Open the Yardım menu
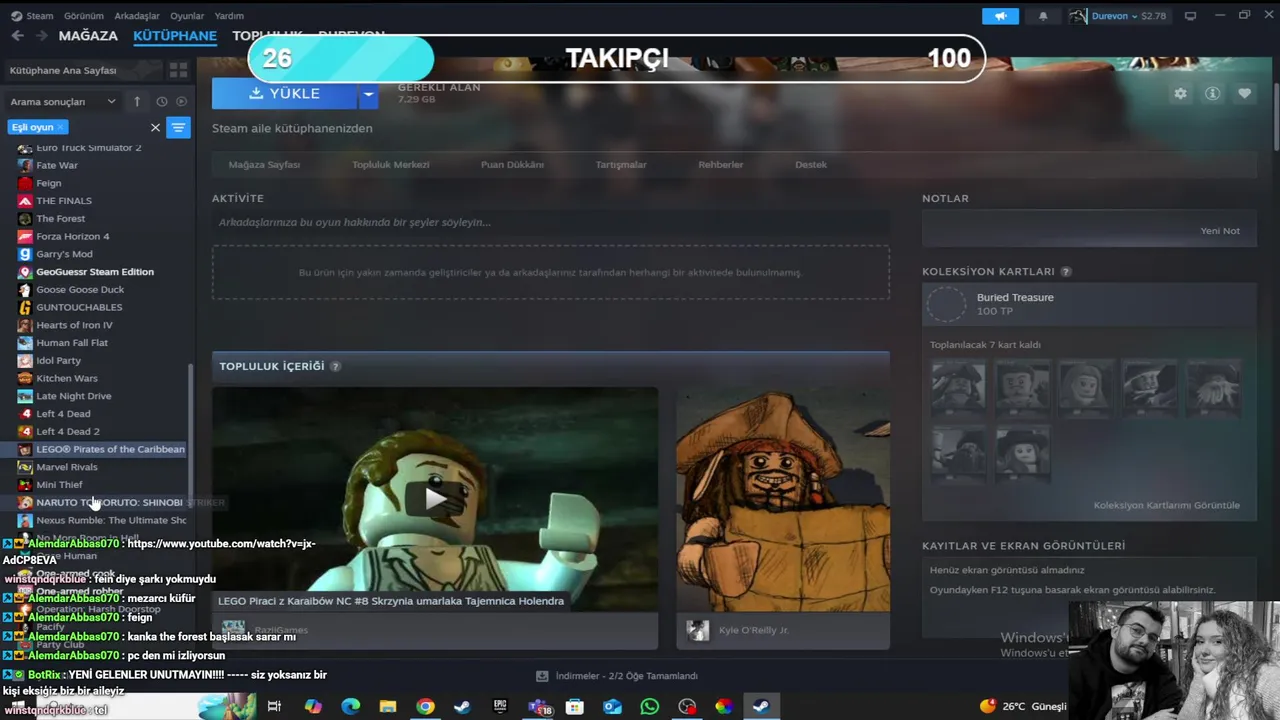 click(229, 16)
